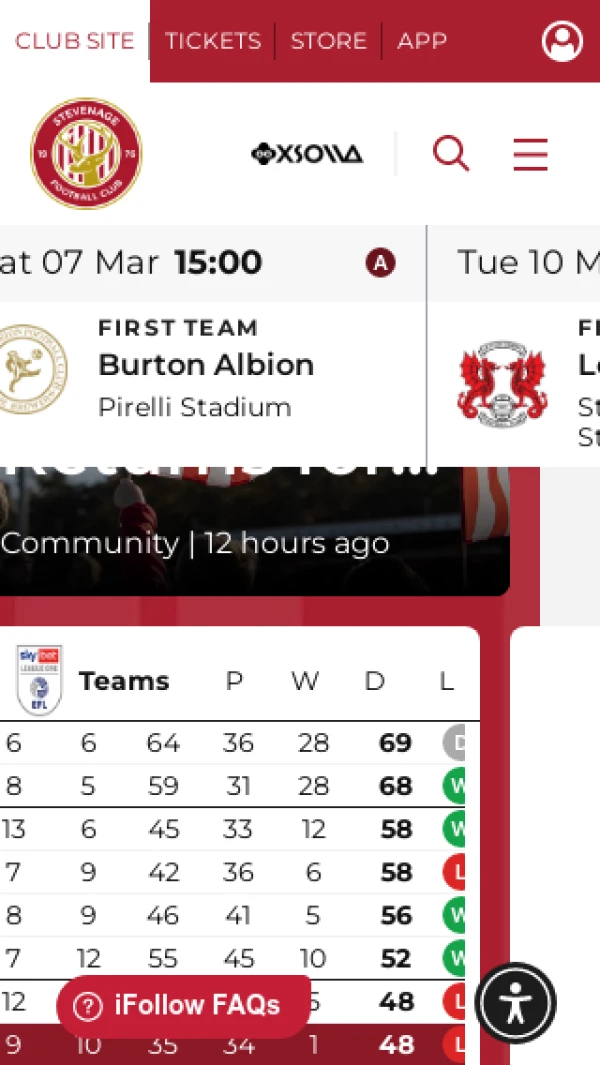The width and height of the screenshot is (600, 1065).
Task: Click the Burton Albion club badge
Action: [x=32, y=372]
